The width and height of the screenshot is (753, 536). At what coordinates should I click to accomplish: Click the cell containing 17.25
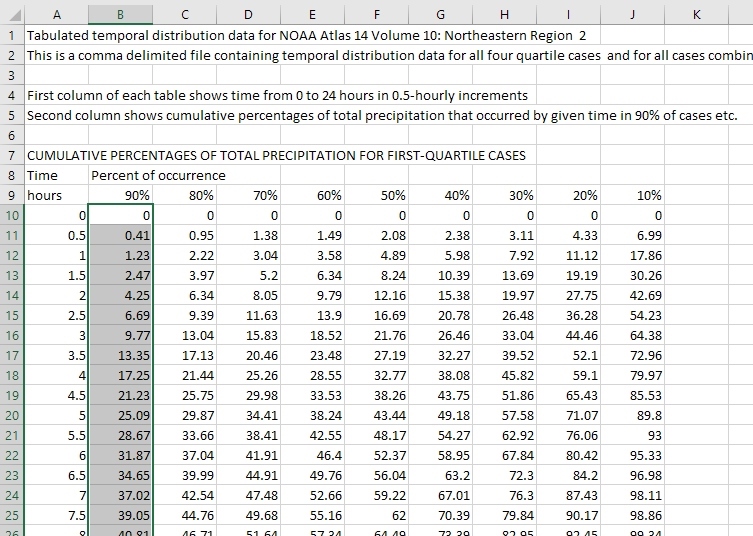click(x=120, y=375)
